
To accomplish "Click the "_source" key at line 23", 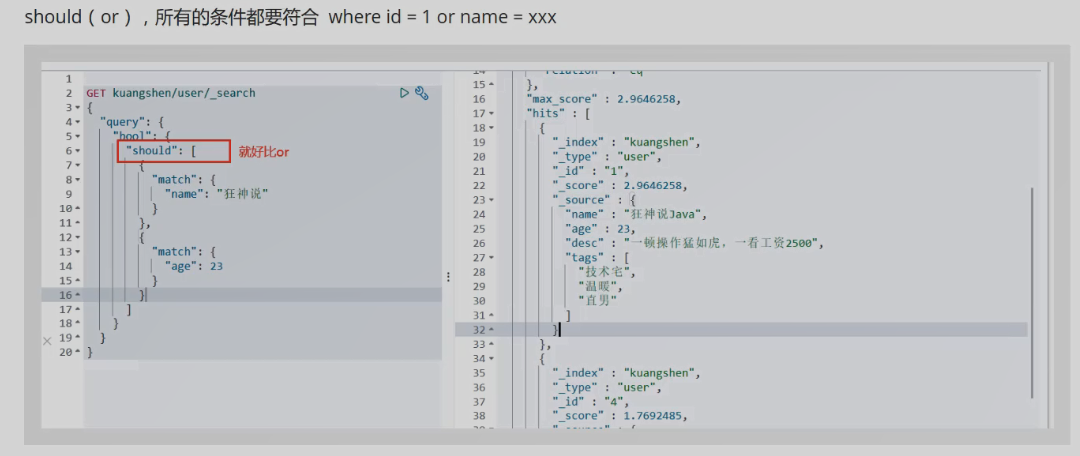I will (583, 200).
